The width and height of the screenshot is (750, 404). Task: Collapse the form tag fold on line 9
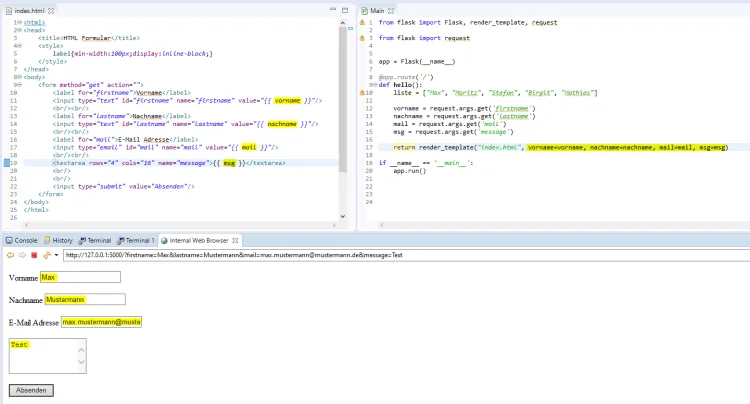19,85
